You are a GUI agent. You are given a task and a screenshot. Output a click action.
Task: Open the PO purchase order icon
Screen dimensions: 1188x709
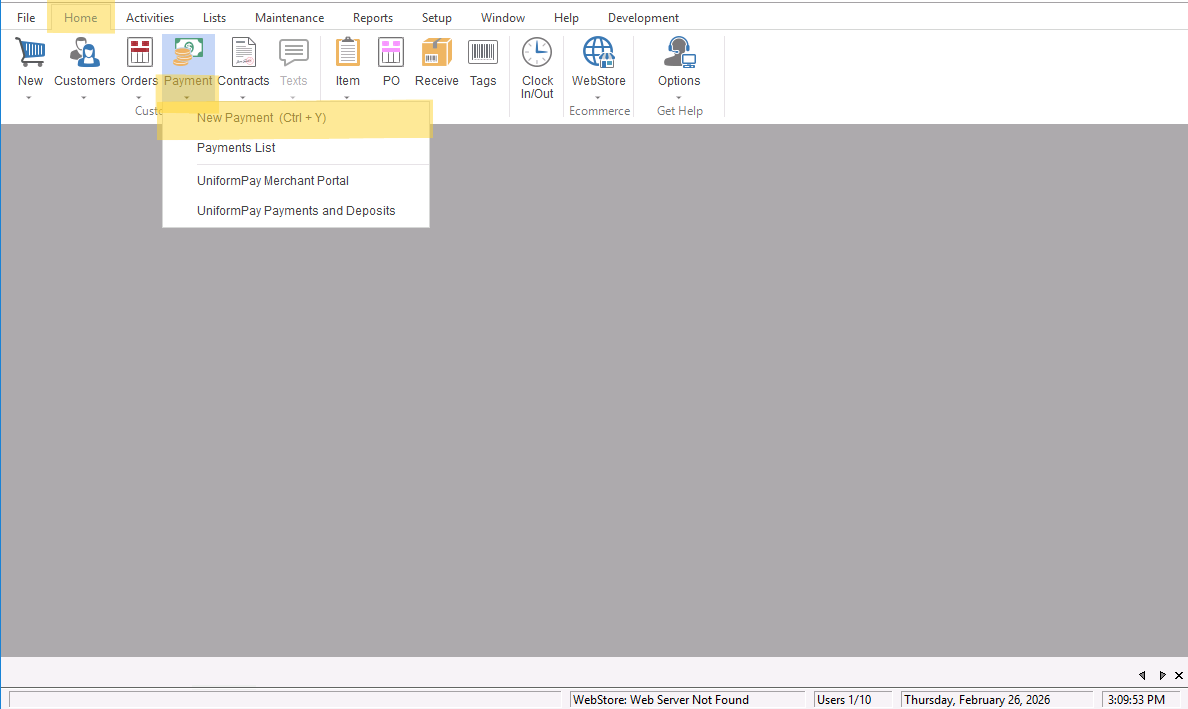(x=391, y=53)
